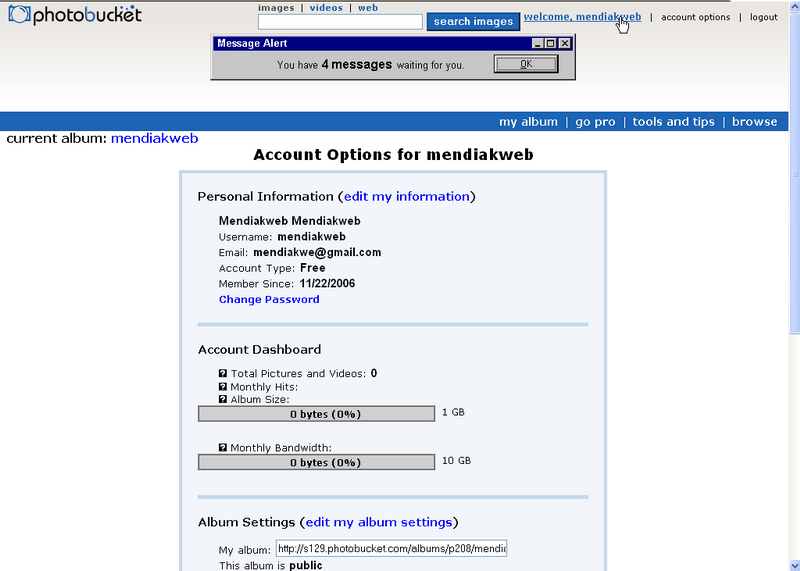This screenshot has width=800, height=571.
Task: Click the Account Dashboard heading
Action: coord(259,350)
